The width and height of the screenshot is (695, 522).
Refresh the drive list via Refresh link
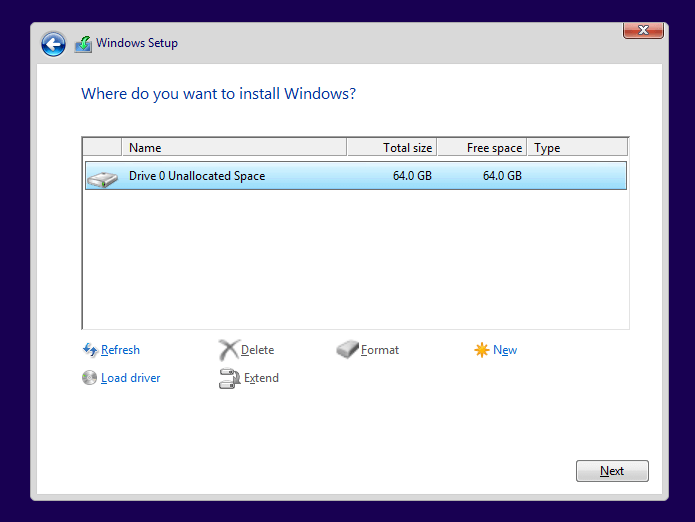[x=120, y=350]
